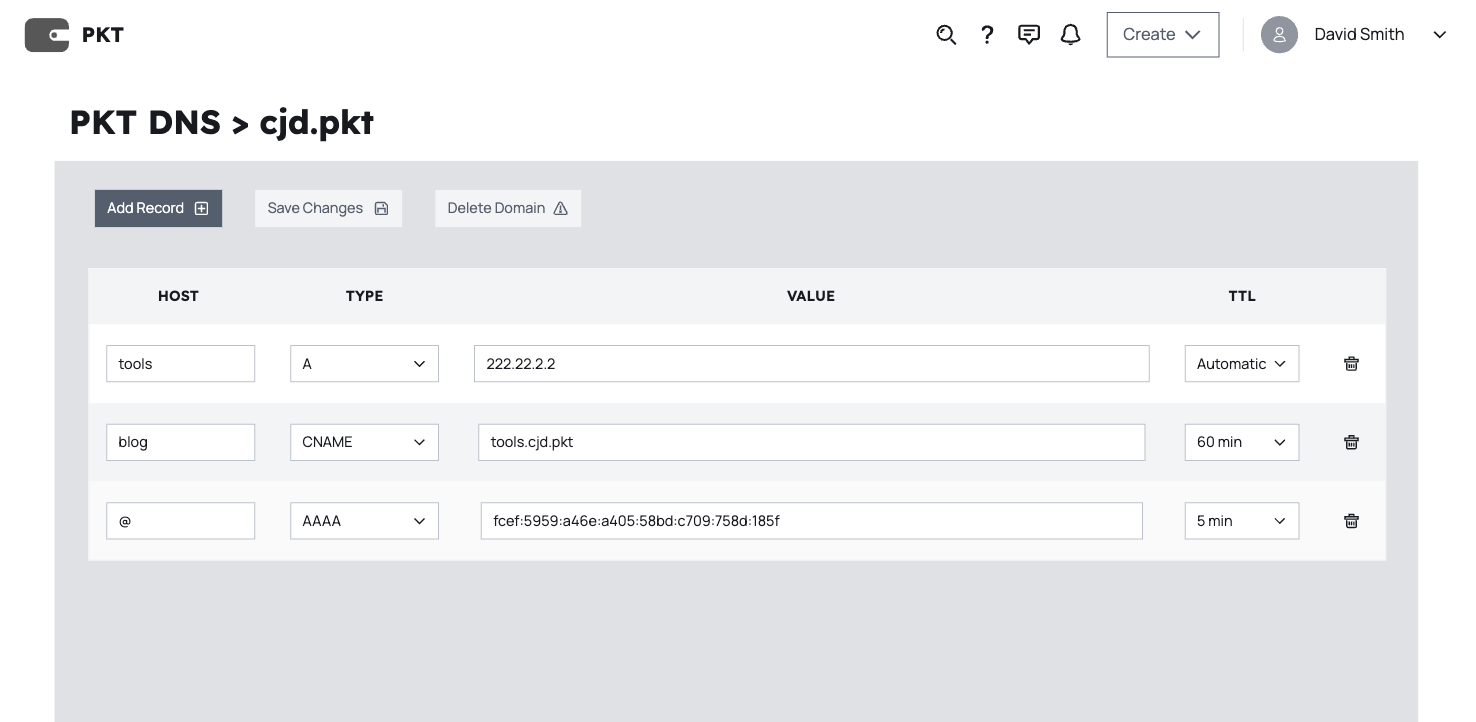This screenshot has height=722, width=1476.
Task: Change the 5 min TTL dropdown
Action: (x=1242, y=521)
